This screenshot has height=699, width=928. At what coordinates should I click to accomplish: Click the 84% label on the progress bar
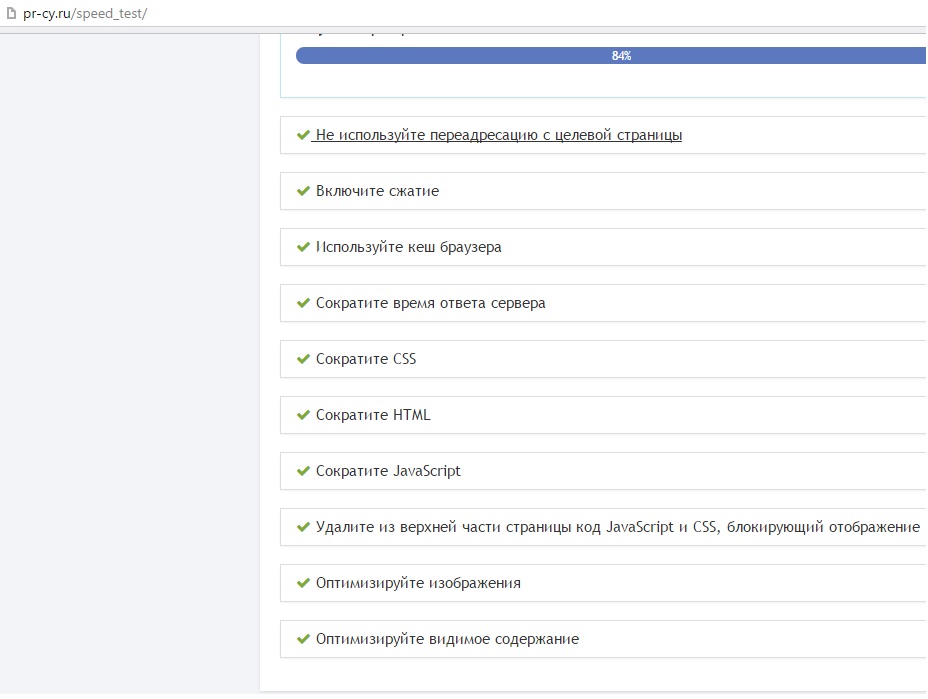click(x=621, y=56)
